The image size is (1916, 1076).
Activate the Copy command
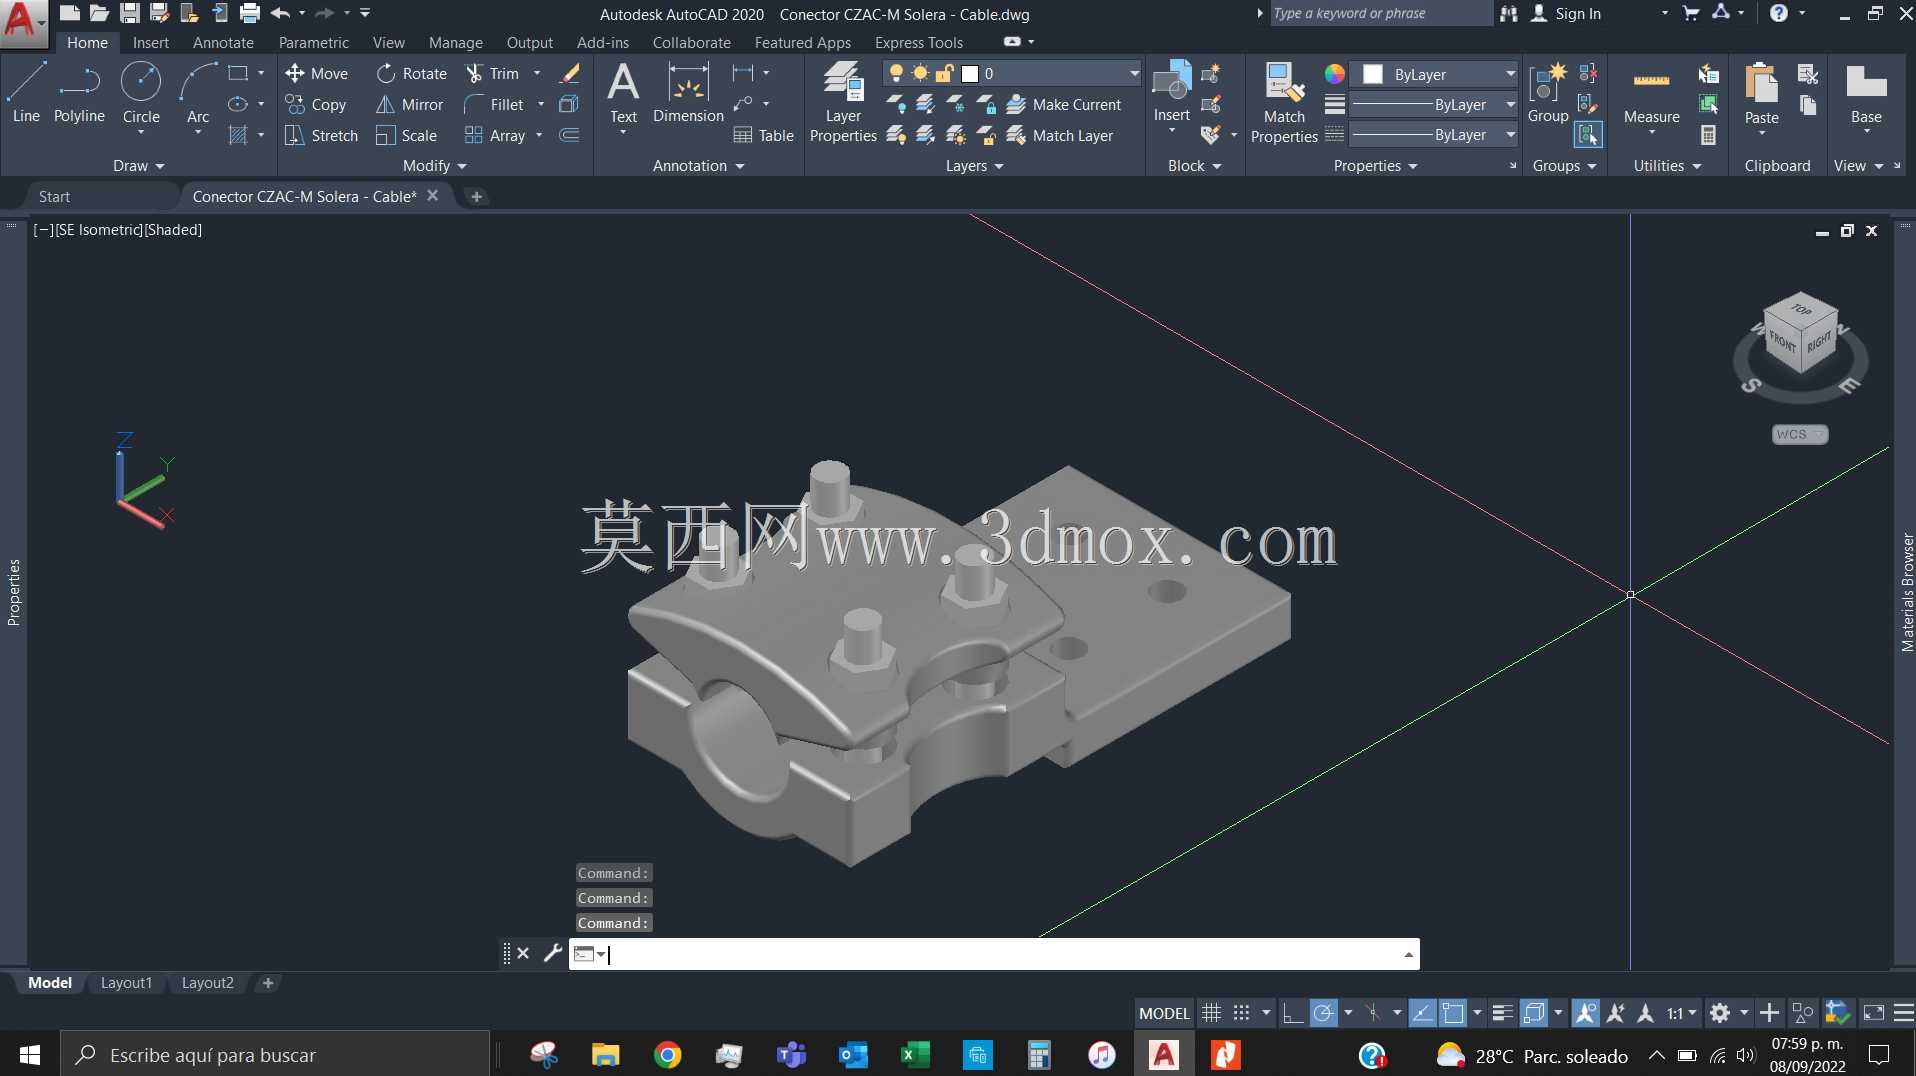316,104
